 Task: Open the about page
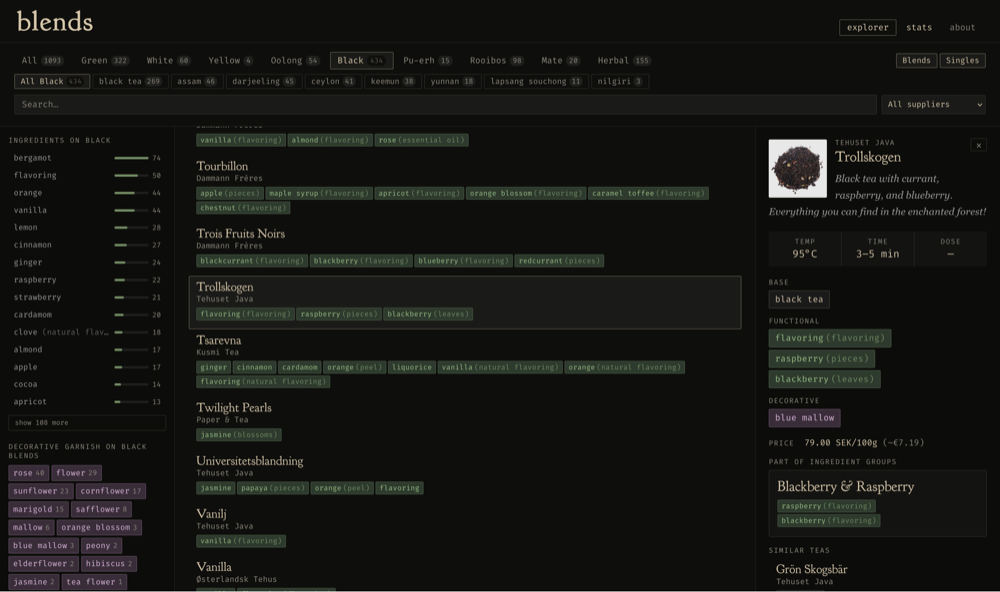[x=962, y=27]
